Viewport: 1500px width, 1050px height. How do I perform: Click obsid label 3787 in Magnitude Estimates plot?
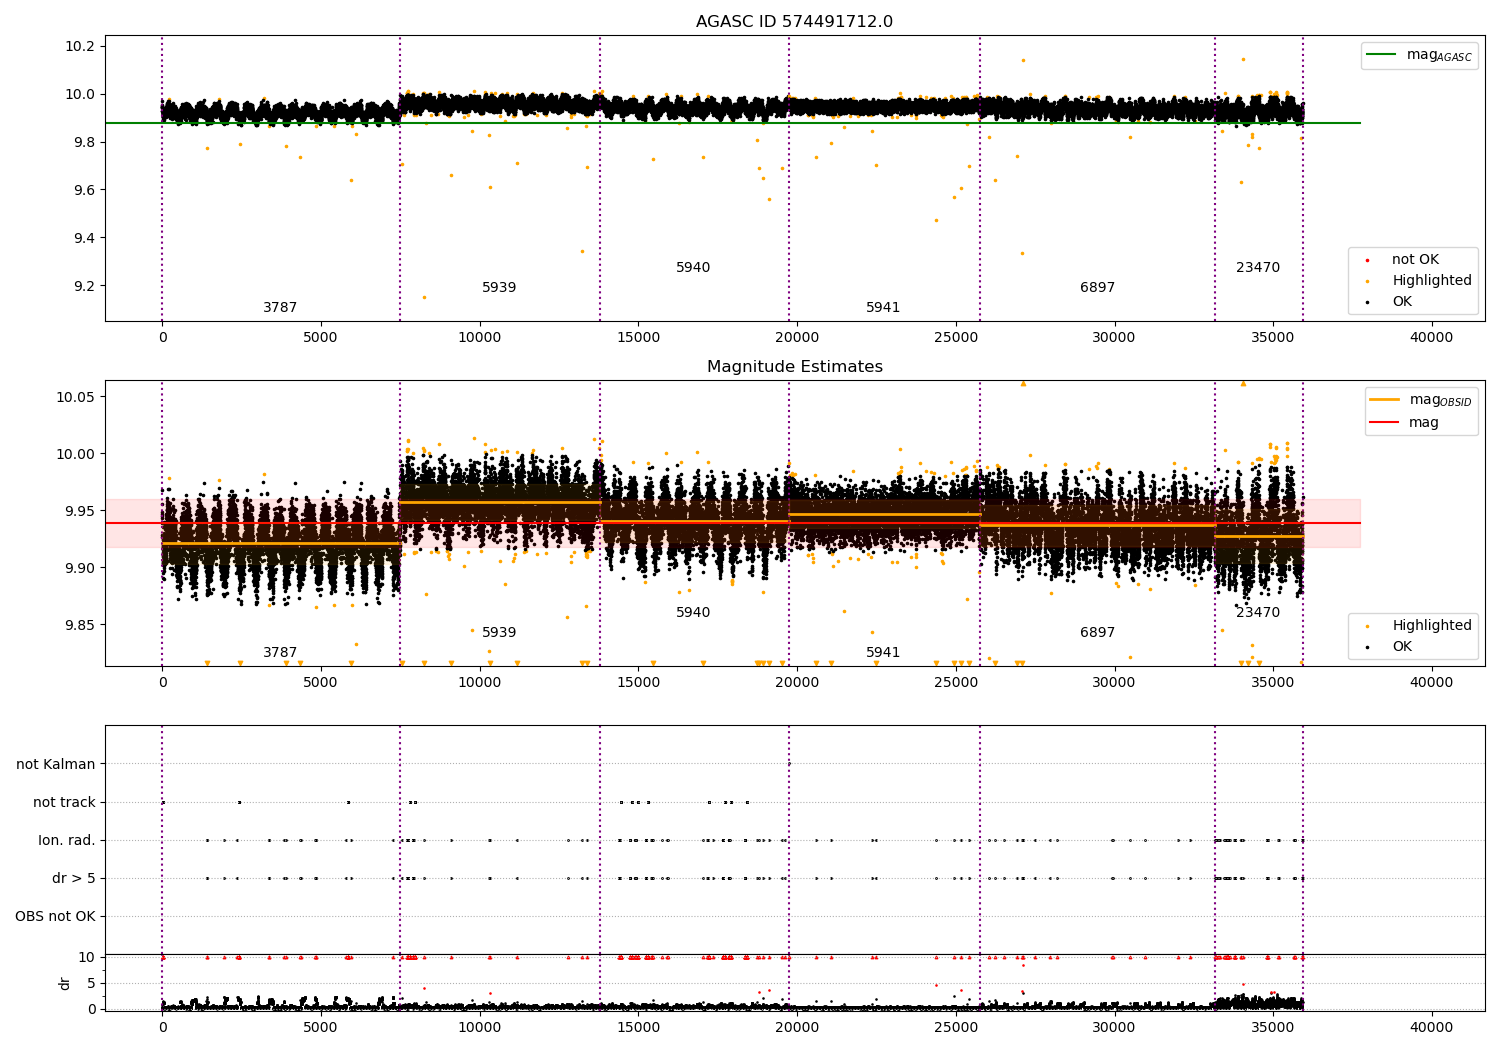click(x=280, y=653)
